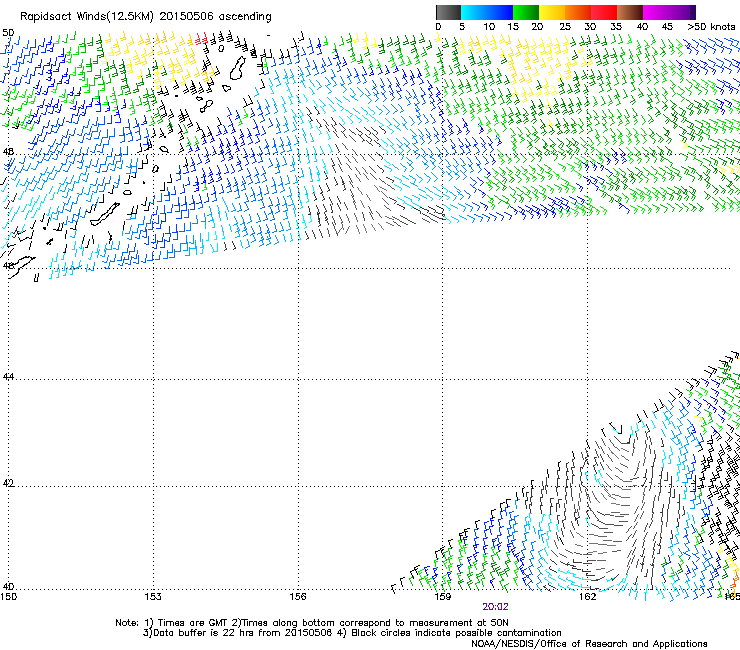Click the legend label "10"
The image size is (740, 650).
[x=489, y=27]
